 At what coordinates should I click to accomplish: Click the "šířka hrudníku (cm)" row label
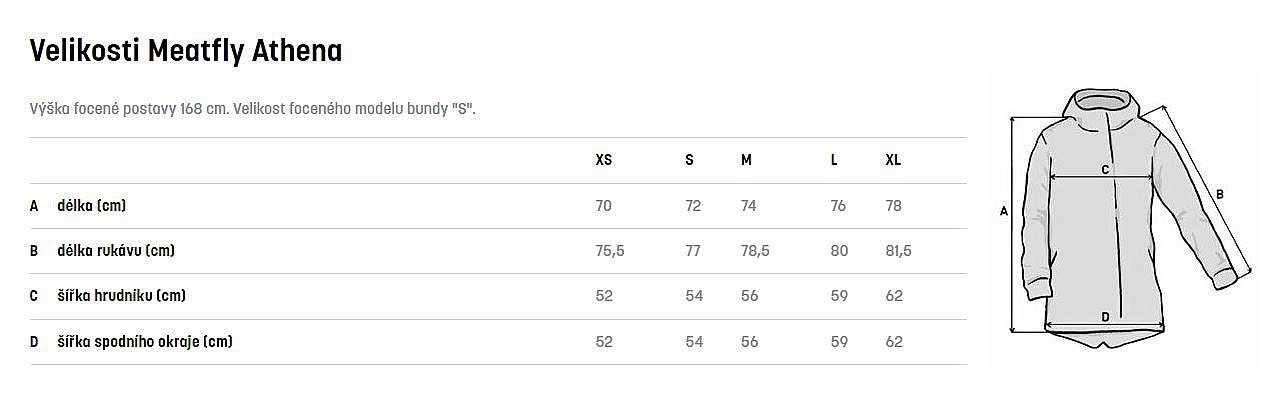click(x=122, y=296)
